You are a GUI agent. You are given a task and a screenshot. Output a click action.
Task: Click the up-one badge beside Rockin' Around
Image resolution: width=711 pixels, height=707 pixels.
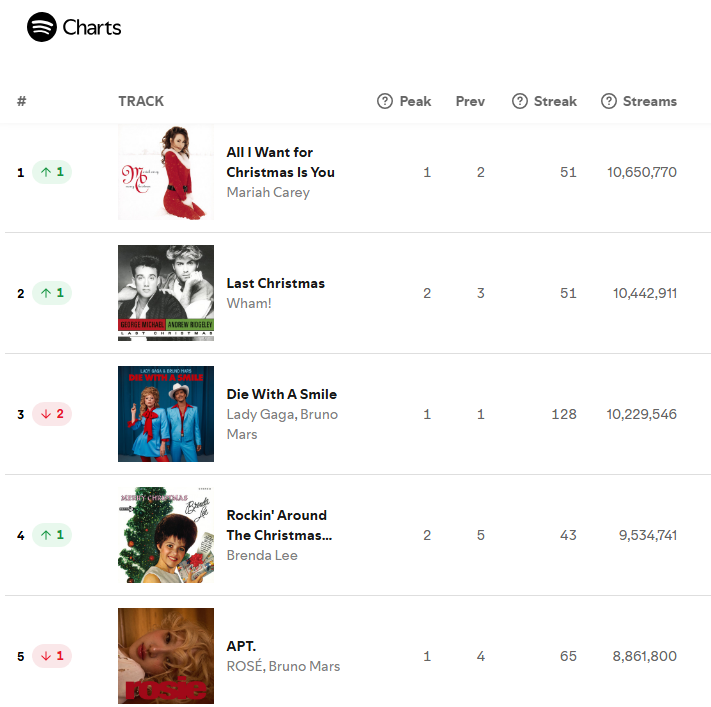tap(52, 535)
